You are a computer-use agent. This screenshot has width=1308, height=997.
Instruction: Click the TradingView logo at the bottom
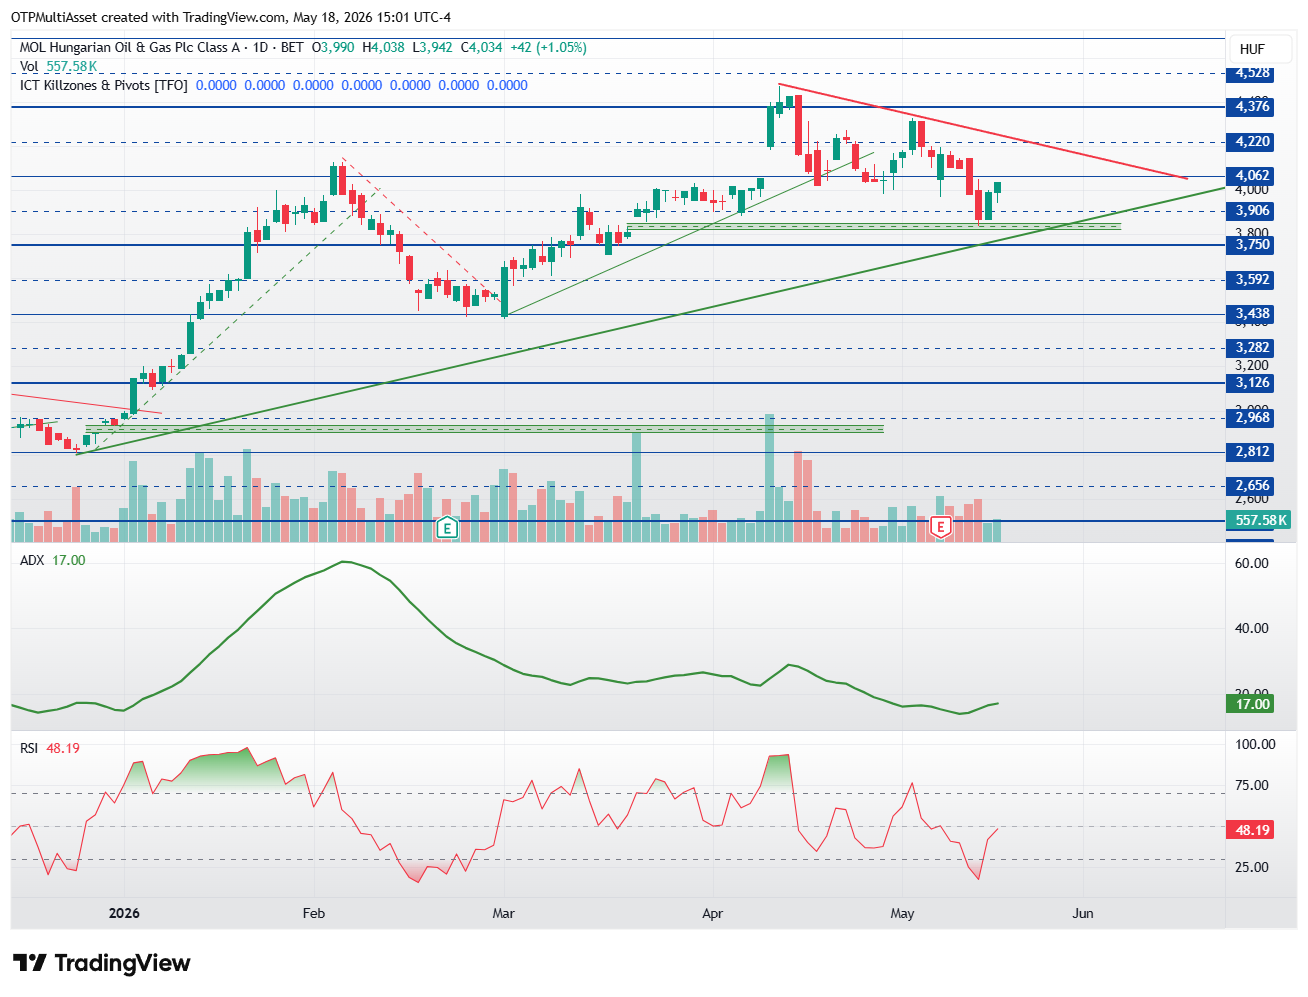click(101, 963)
